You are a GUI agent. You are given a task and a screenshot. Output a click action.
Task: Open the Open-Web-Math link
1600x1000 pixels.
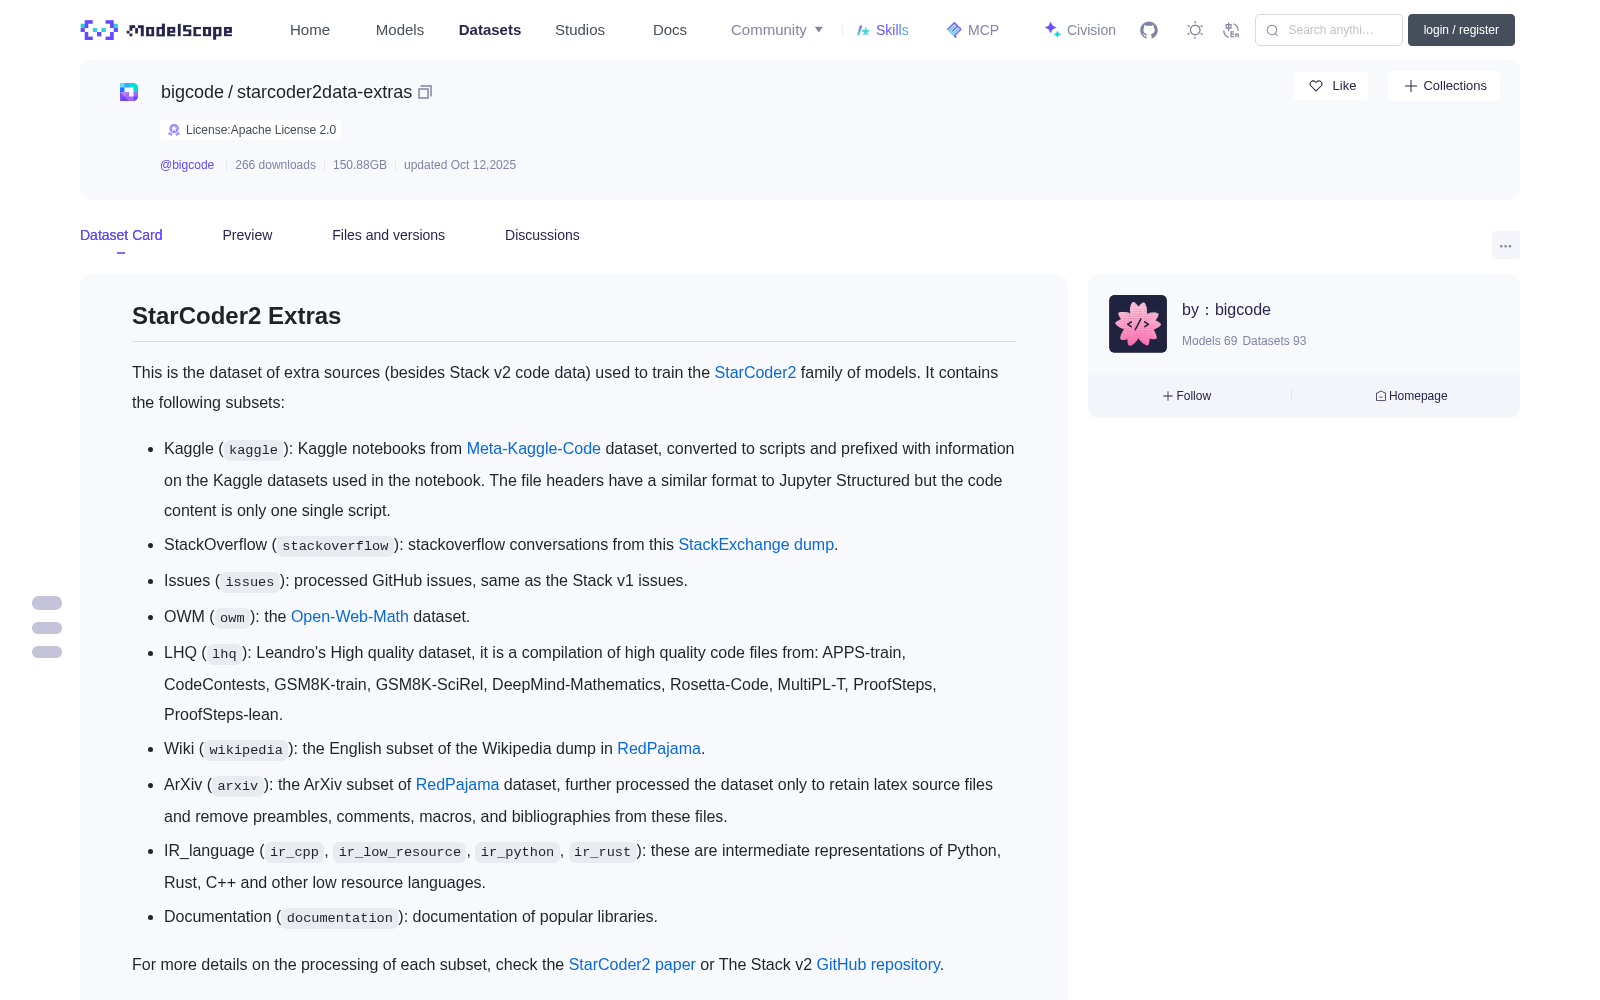[350, 616]
